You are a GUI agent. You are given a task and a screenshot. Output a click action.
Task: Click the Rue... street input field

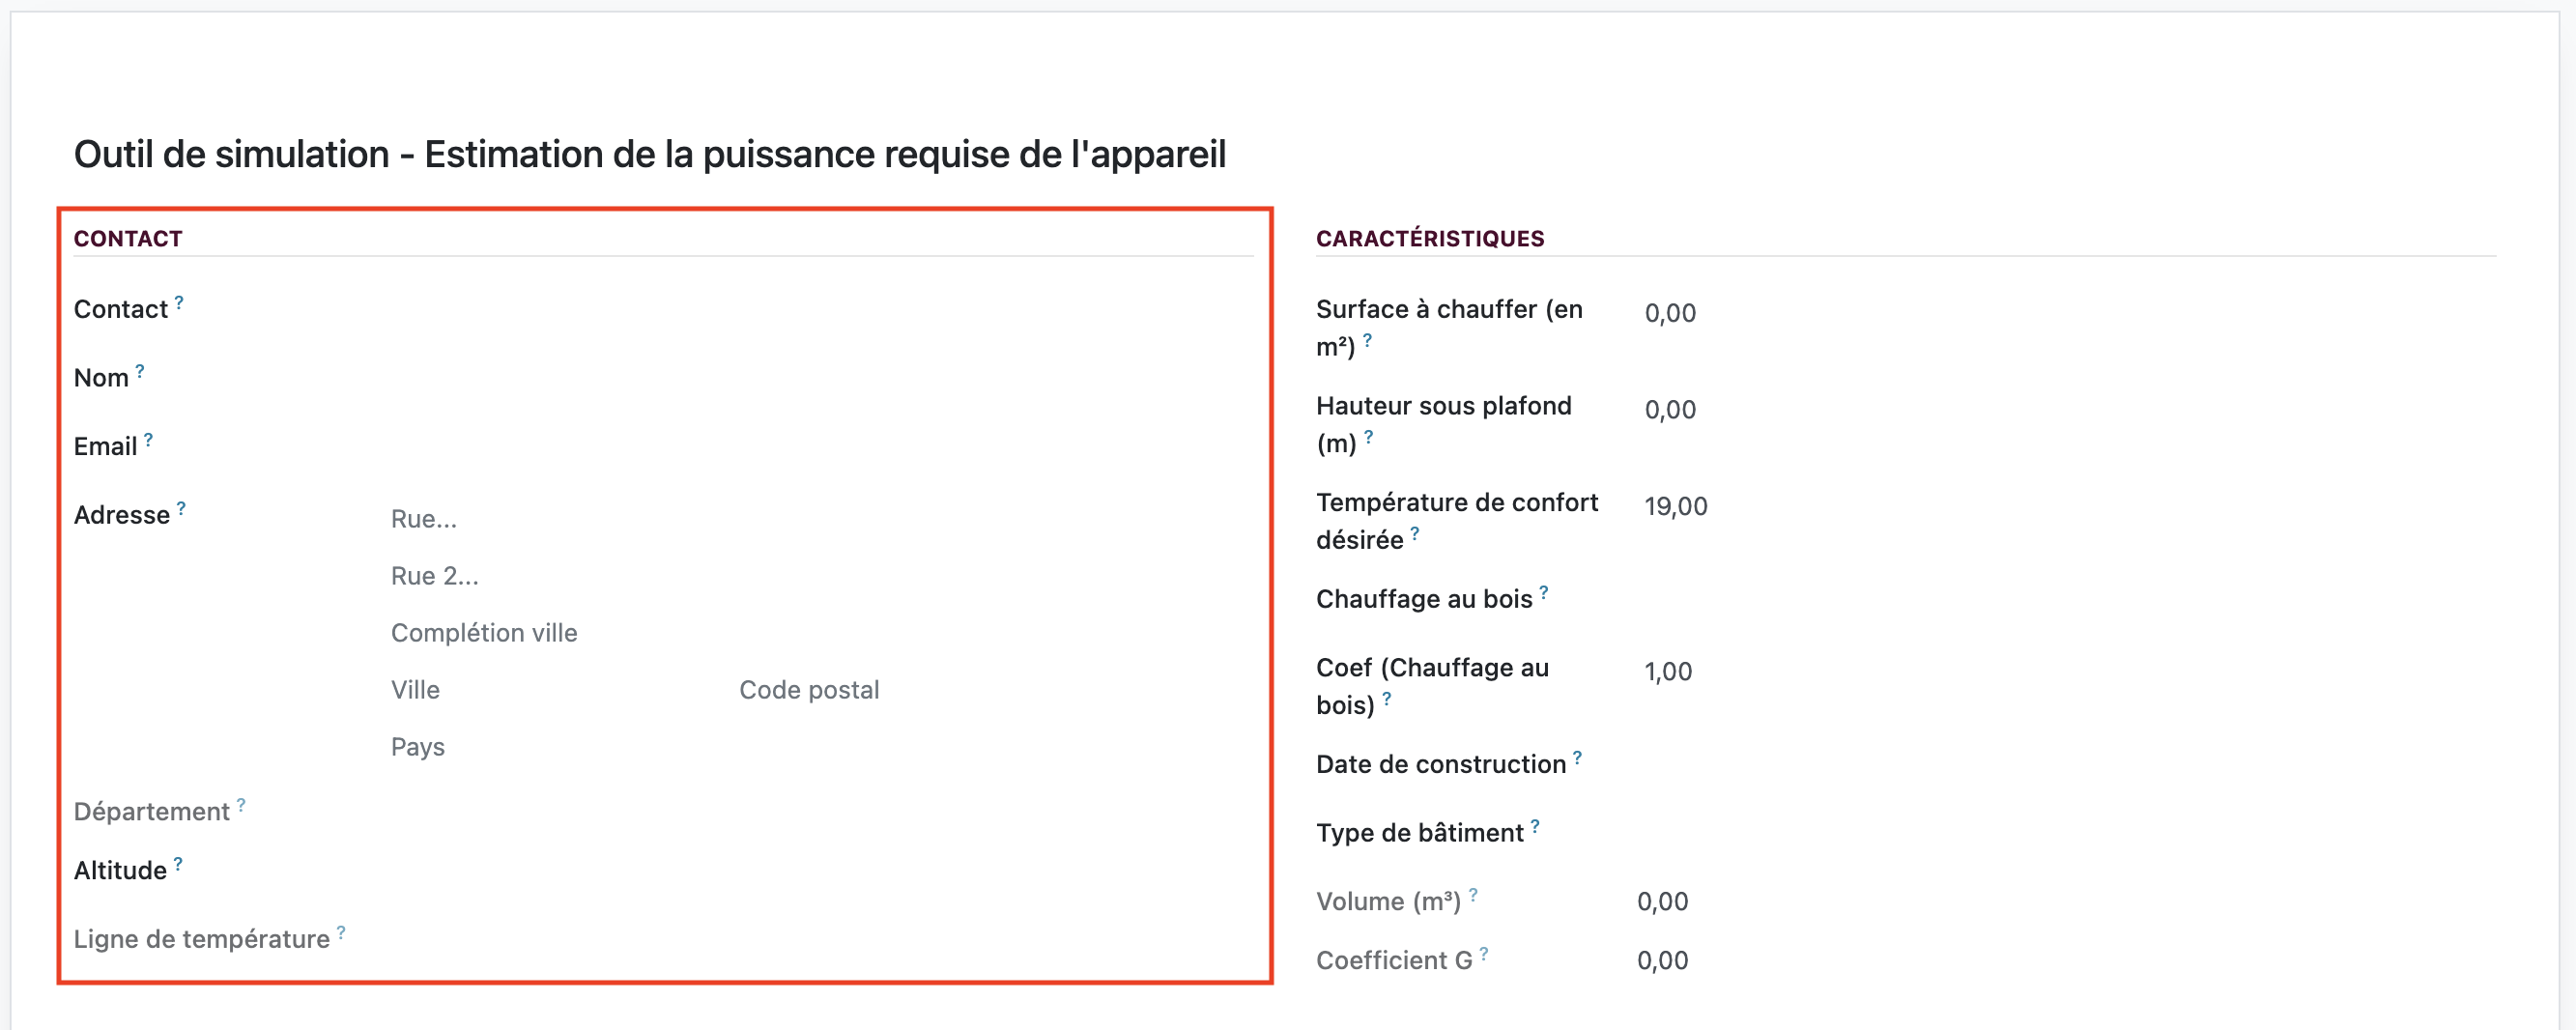821,519
